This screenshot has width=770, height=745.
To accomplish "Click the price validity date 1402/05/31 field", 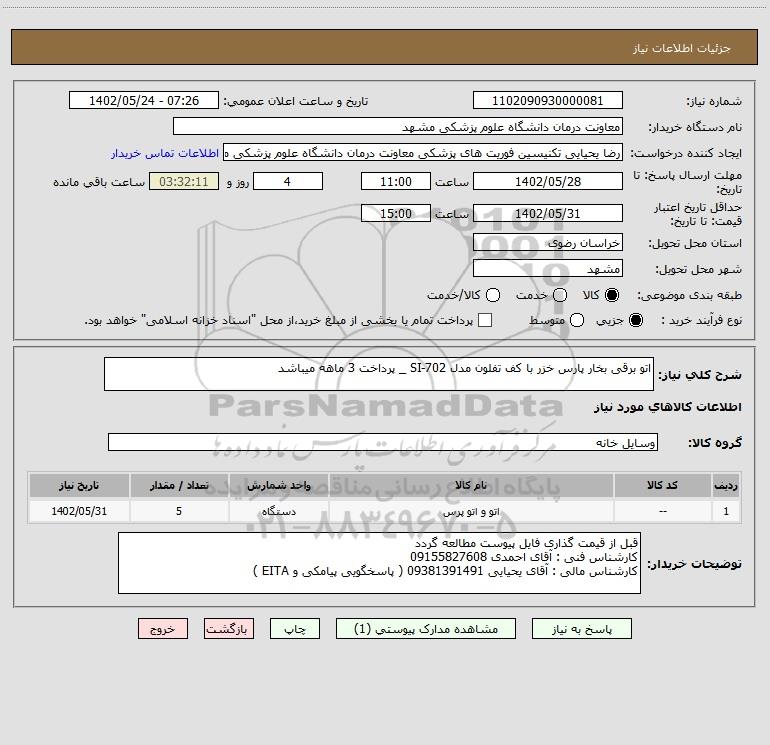I will point(548,213).
